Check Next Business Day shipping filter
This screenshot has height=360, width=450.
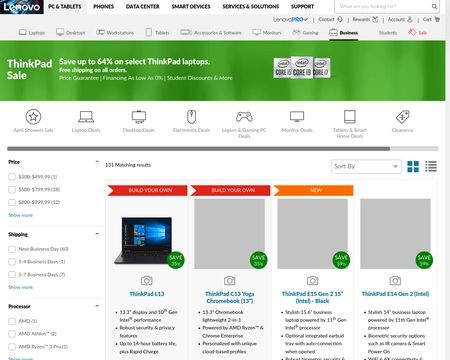pyautogui.click(x=12, y=249)
